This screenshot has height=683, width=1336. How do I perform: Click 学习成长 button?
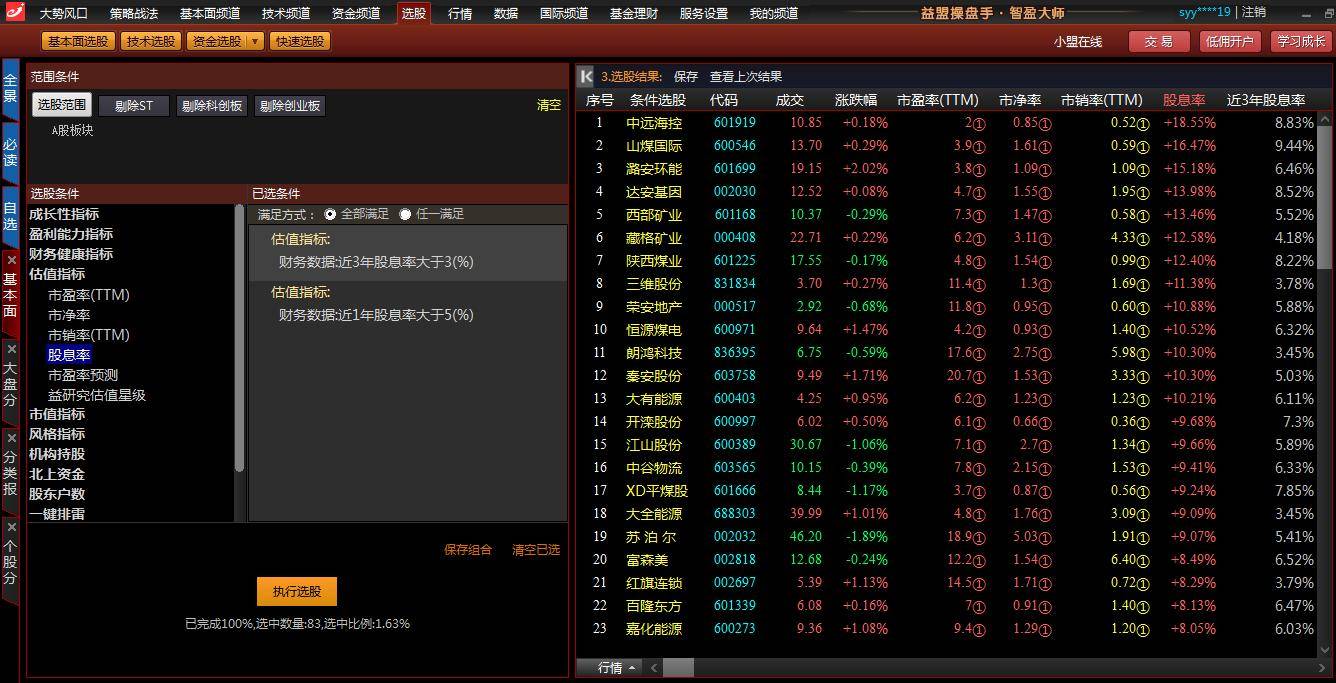pyautogui.click(x=1301, y=41)
